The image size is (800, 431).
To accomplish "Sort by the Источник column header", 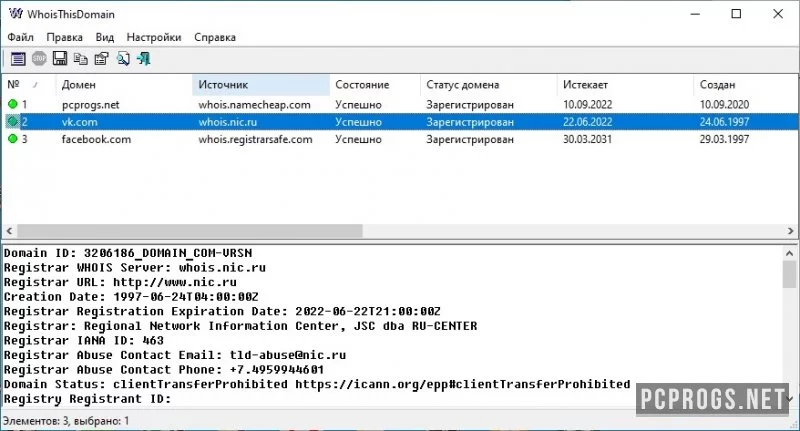I will point(261,85).
